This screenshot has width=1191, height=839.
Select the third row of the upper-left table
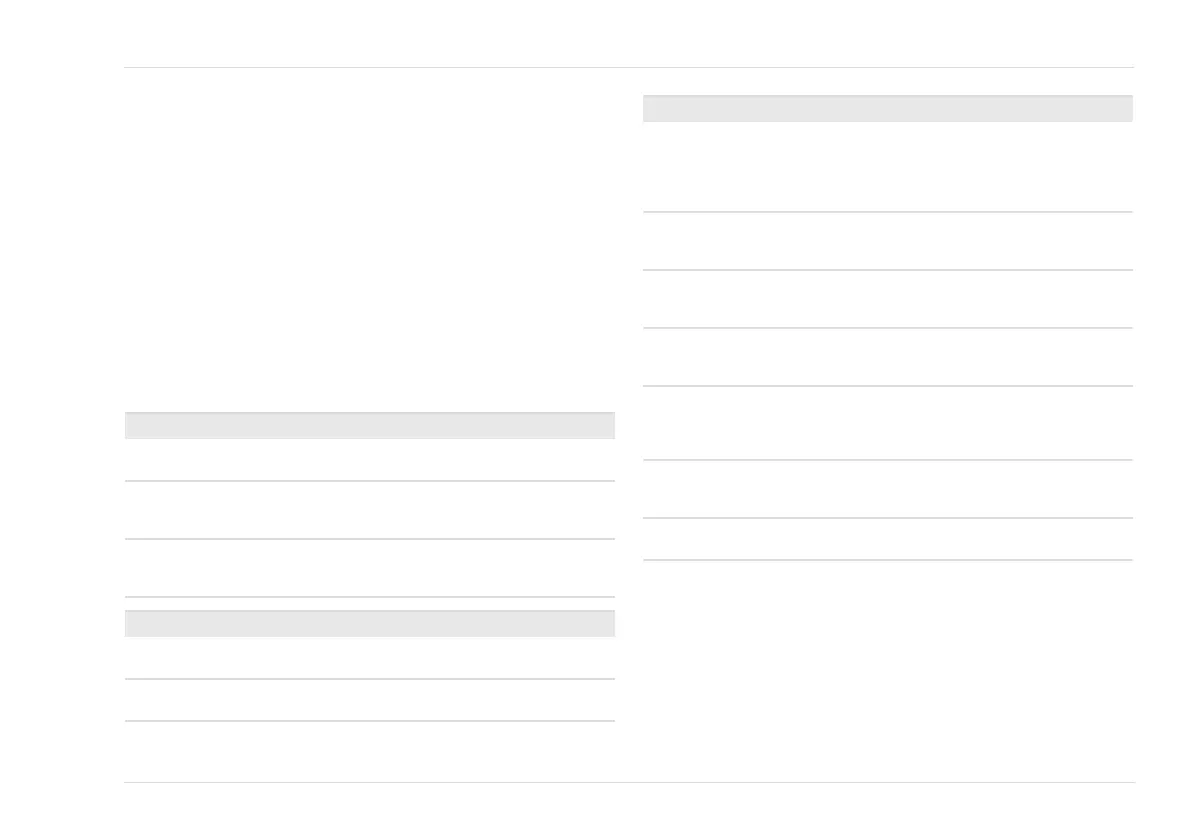[x=369, y=568]
